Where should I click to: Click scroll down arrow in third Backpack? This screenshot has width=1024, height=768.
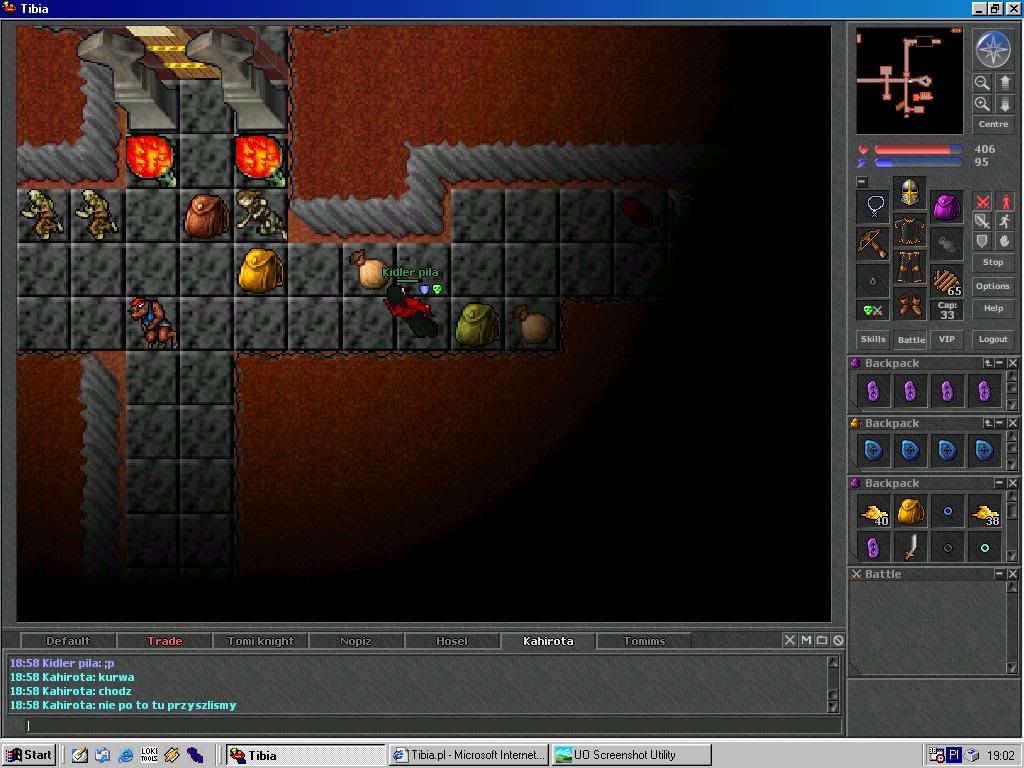click(1012, 556)
